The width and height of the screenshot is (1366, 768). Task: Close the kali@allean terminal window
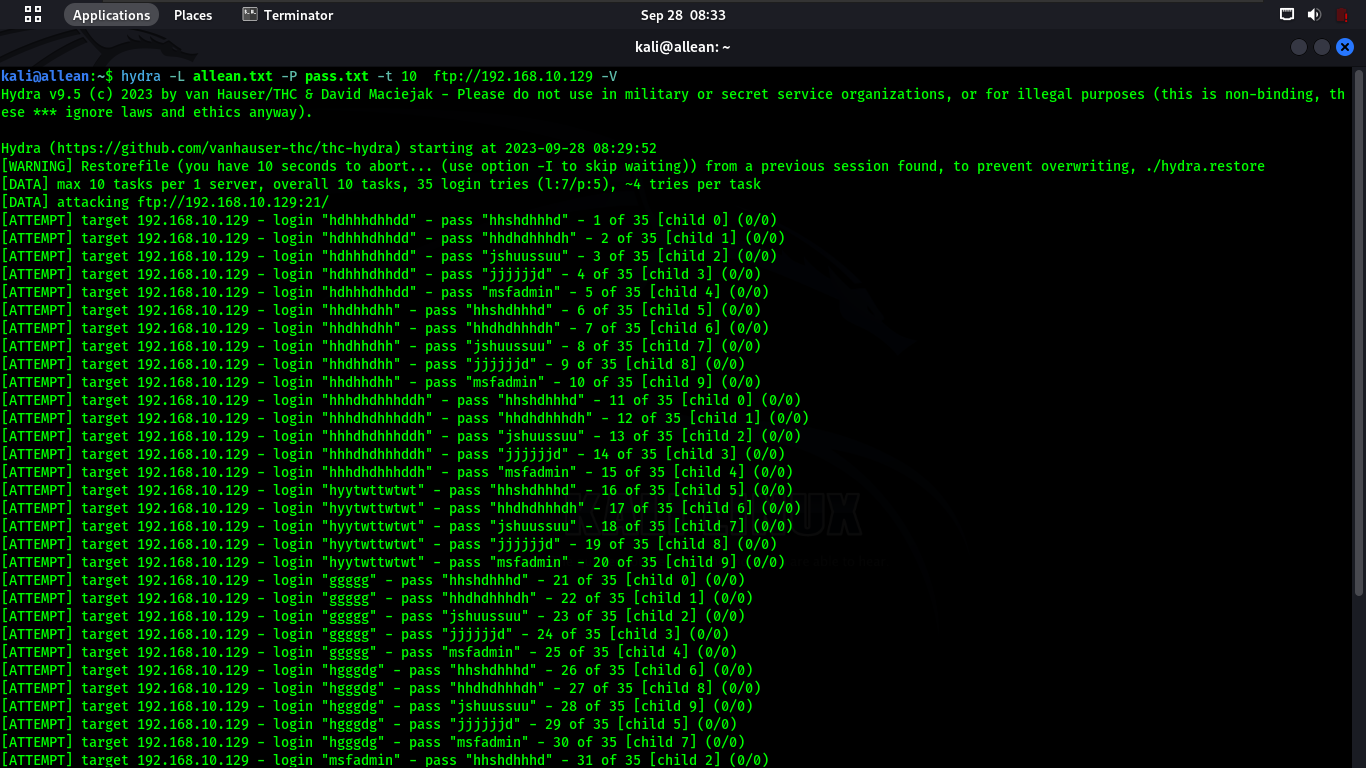pyautogui.click(x=1345, y=47)
